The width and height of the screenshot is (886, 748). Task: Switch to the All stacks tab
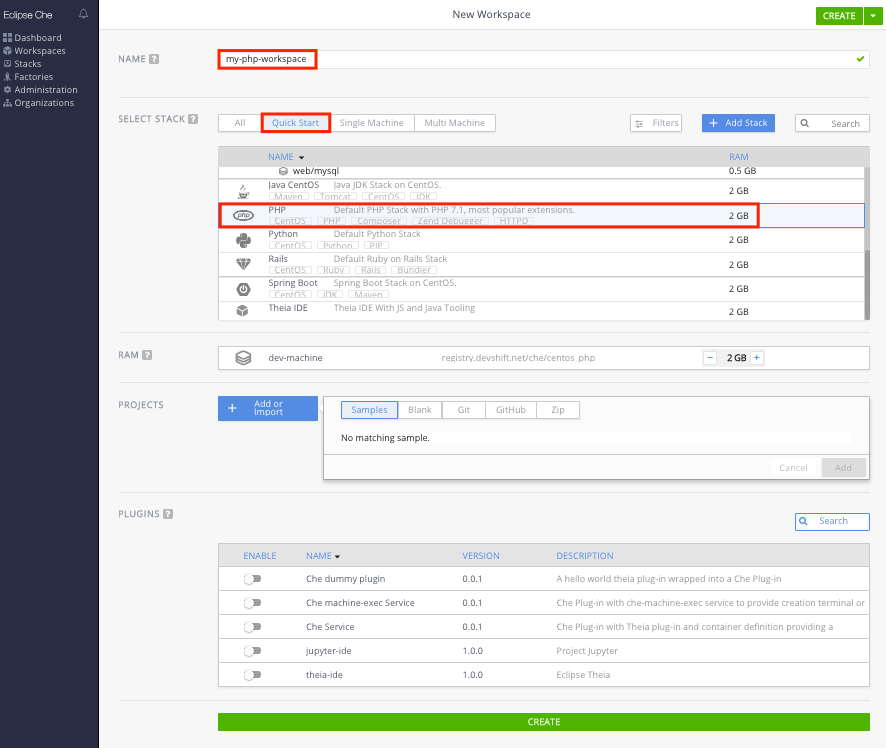(240, 123)
